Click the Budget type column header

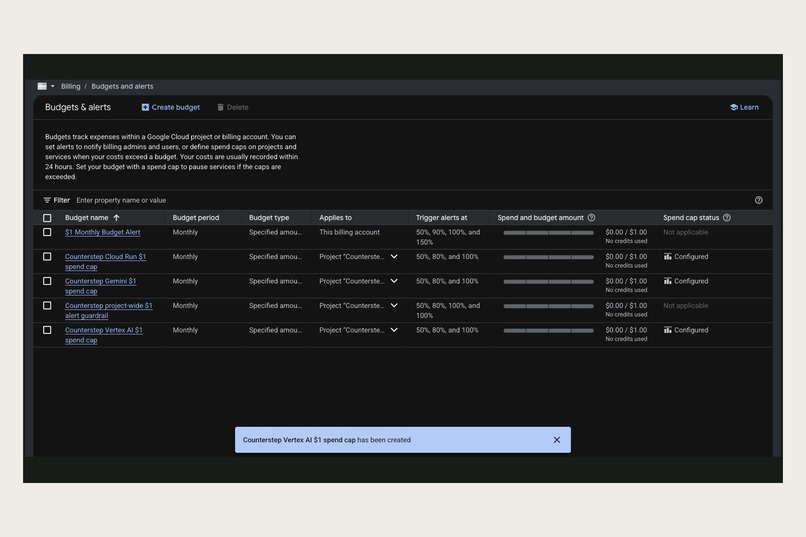[x=269, y=218]
